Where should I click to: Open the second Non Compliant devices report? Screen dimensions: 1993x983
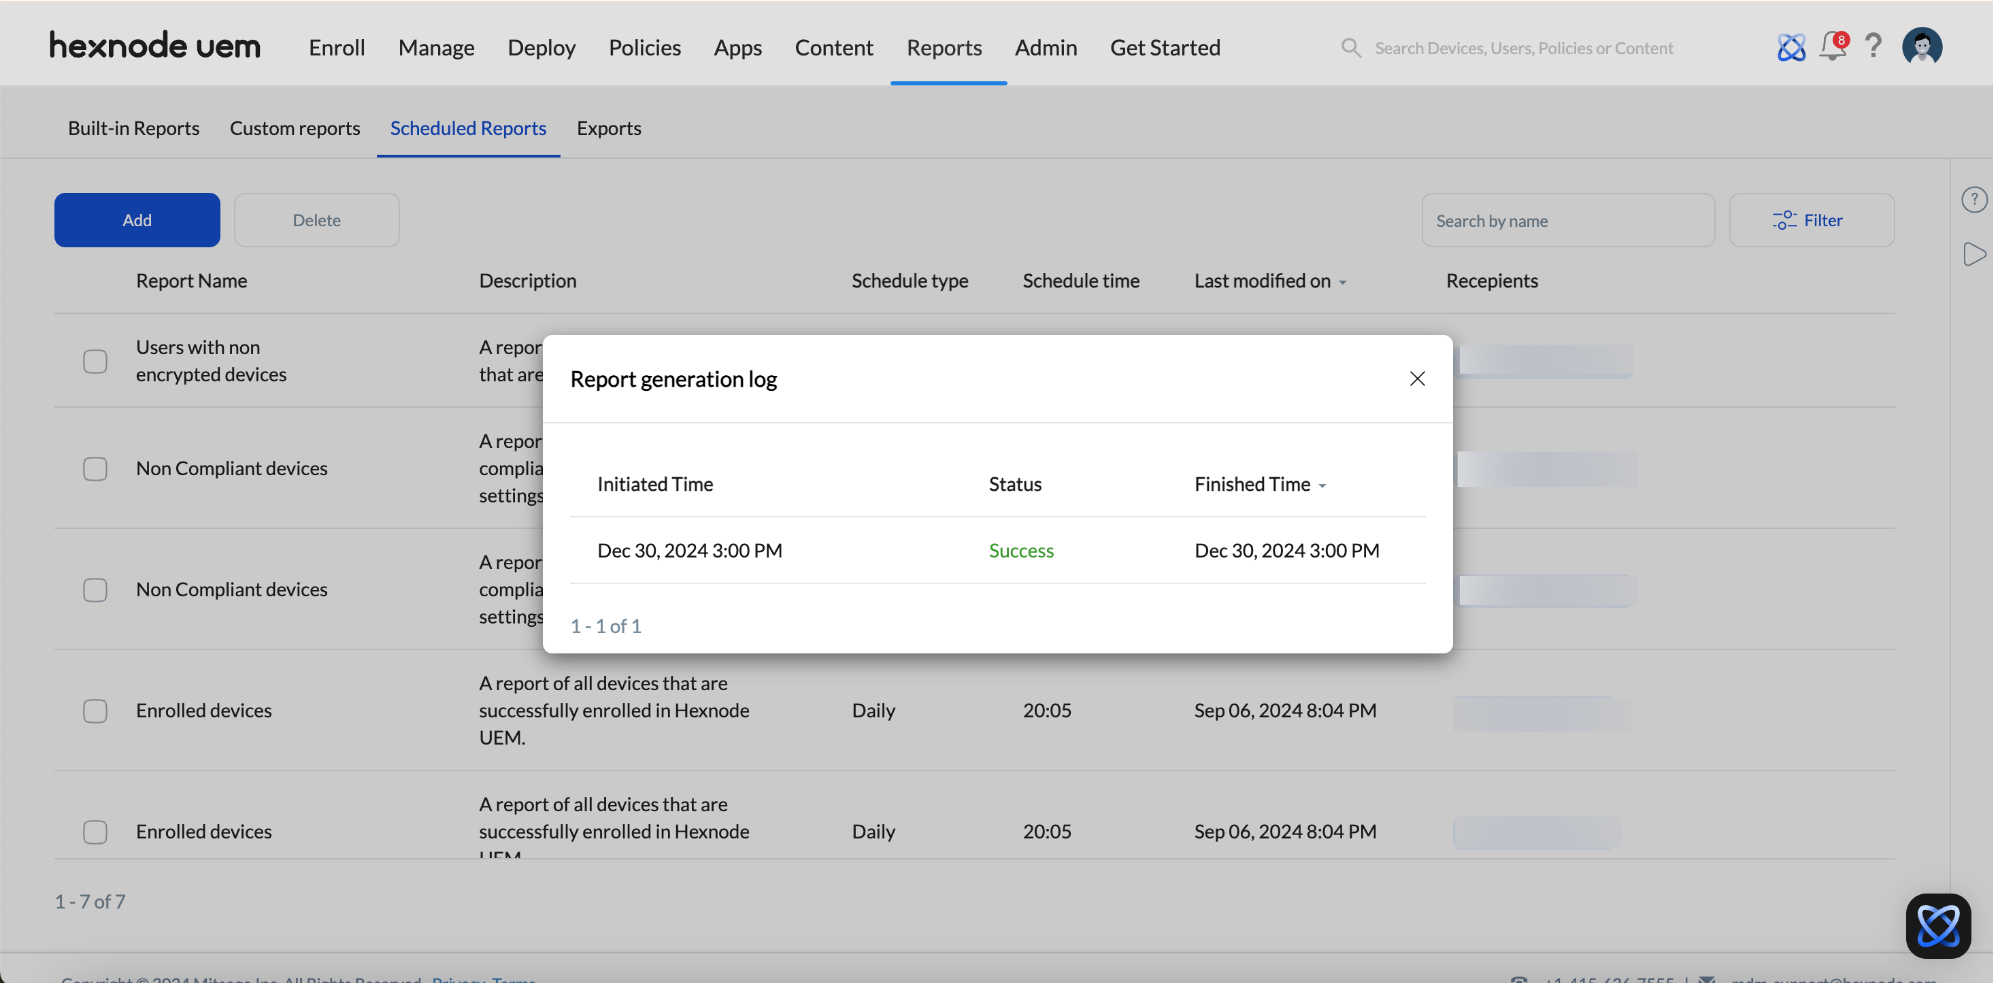coord(232,590)
